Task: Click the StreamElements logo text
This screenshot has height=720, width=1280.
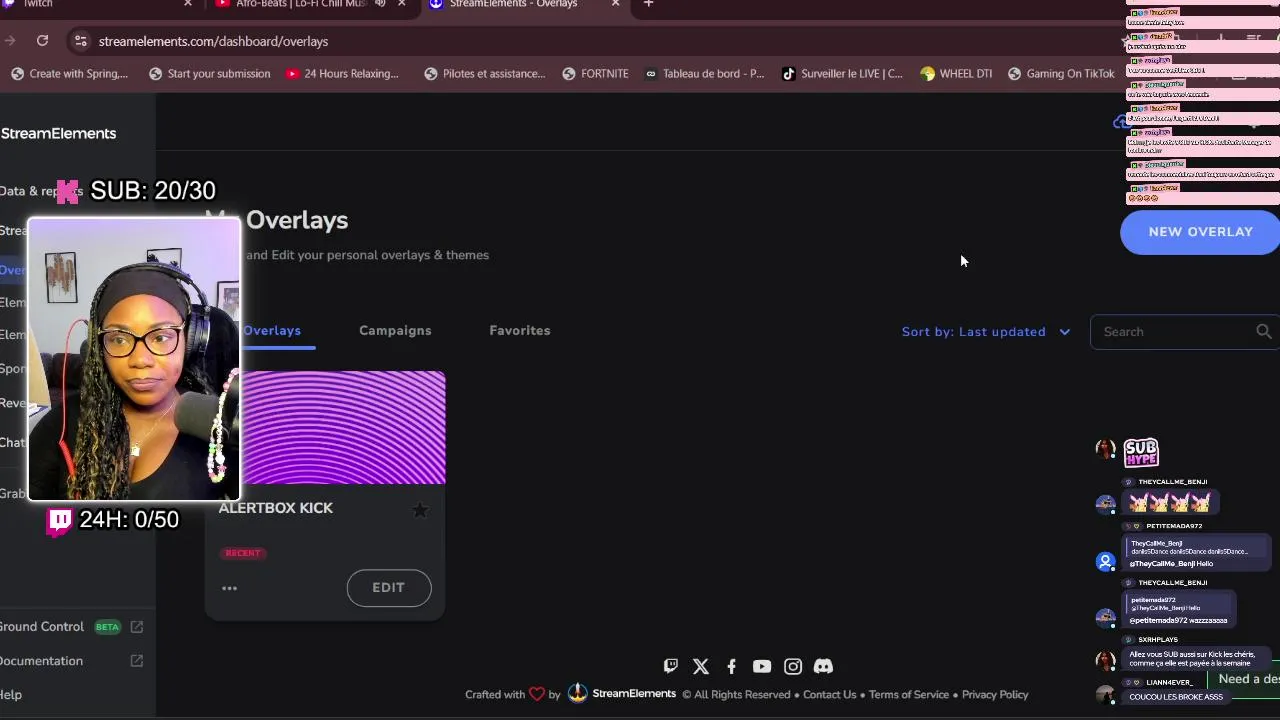Action: [58, 133]
